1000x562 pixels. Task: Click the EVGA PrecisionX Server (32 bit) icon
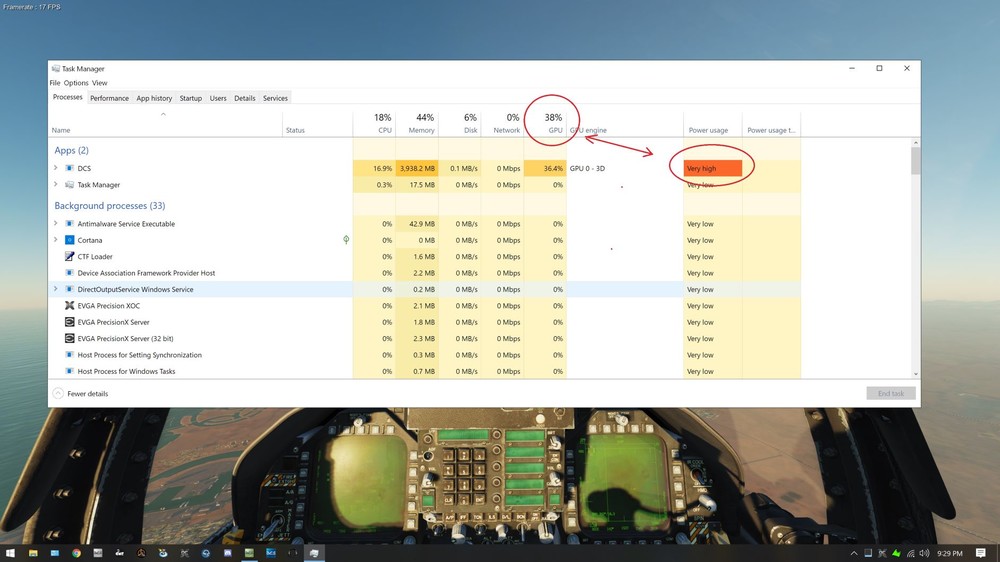(70, 339)
